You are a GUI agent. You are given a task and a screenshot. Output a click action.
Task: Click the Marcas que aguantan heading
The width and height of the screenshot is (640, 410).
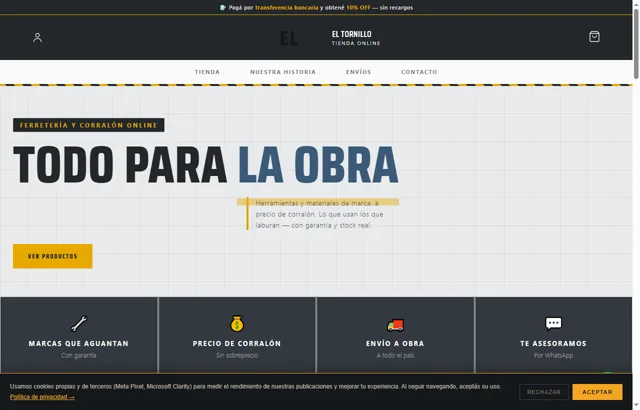point(79,344)
